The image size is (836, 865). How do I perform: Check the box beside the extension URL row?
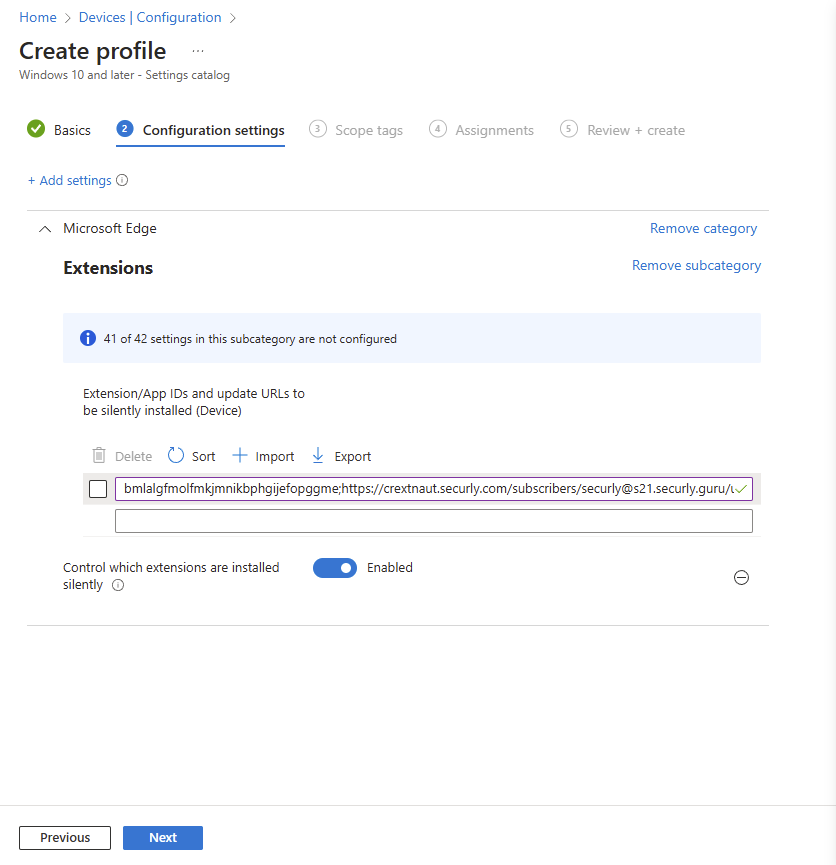coord(98,489)
